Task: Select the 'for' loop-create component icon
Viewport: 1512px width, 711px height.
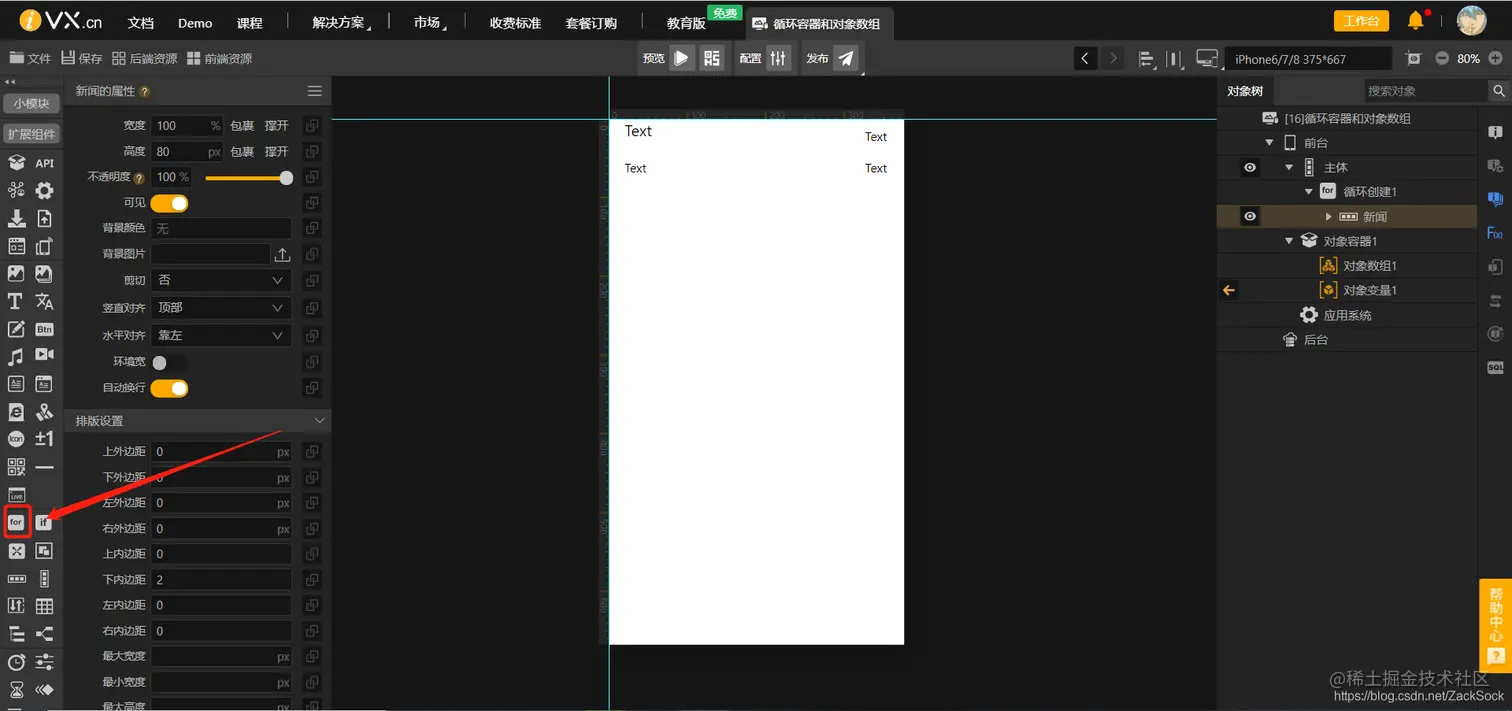Action: (x=16, y=522)
